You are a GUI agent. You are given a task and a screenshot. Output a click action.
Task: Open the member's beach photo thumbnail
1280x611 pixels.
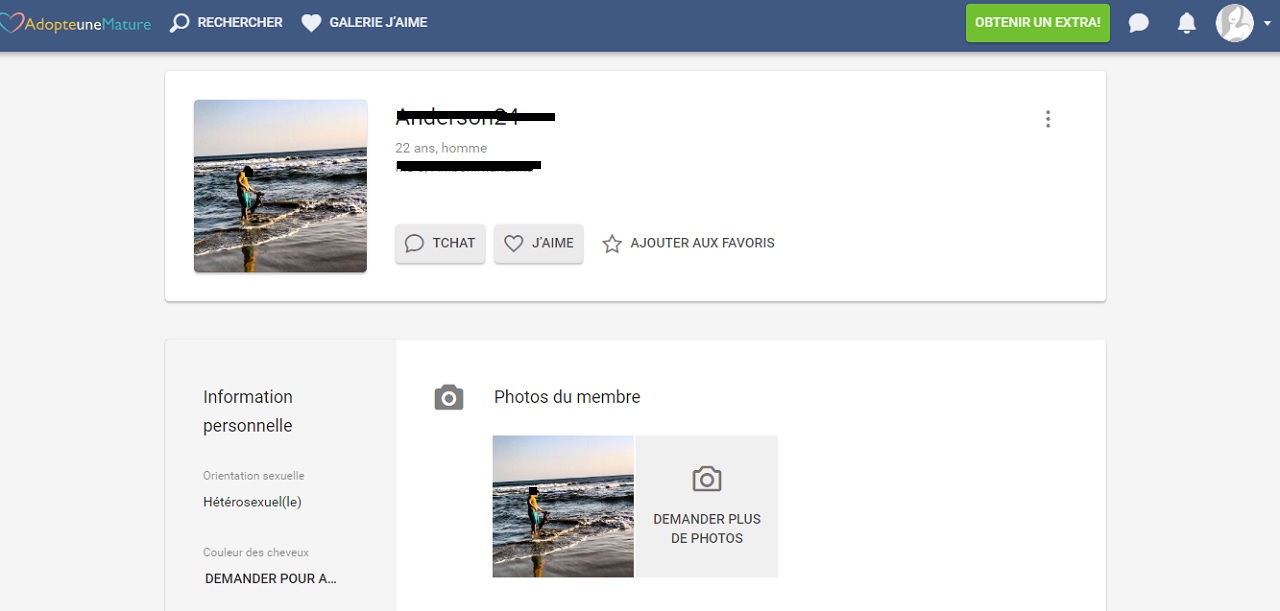click(562, 506)
